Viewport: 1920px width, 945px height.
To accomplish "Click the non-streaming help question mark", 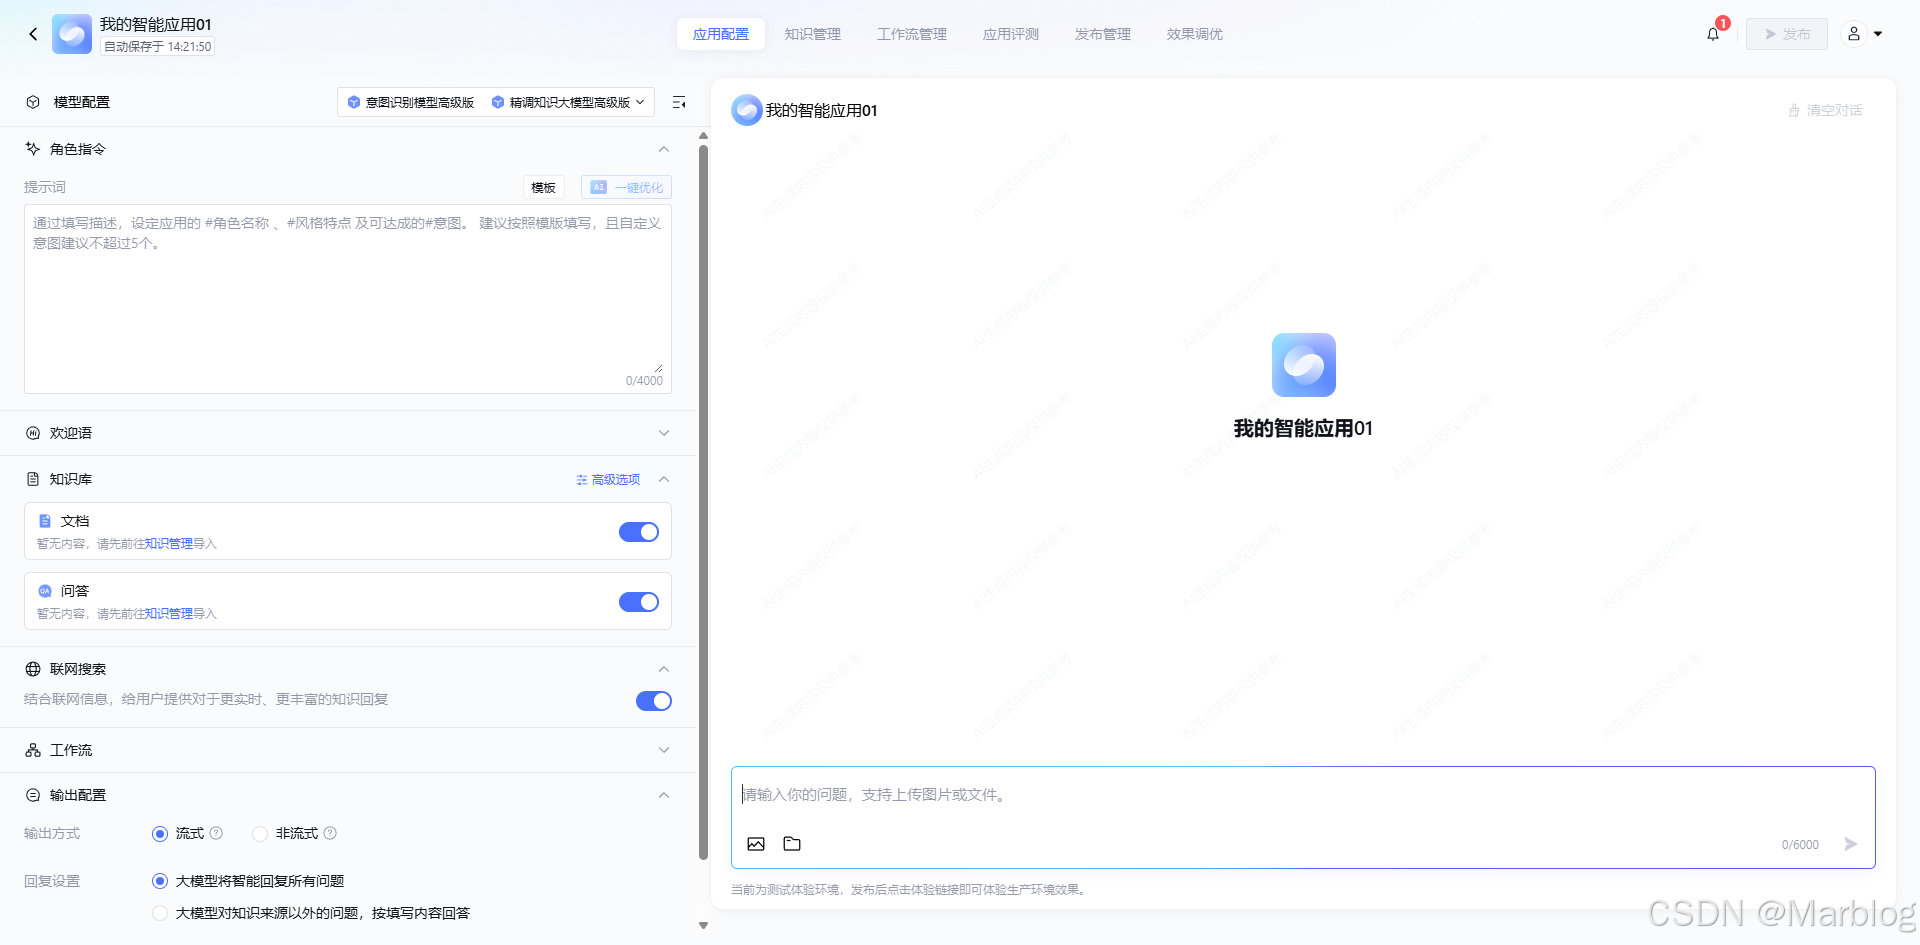I will pyautogui.click(x=330, y=833).
